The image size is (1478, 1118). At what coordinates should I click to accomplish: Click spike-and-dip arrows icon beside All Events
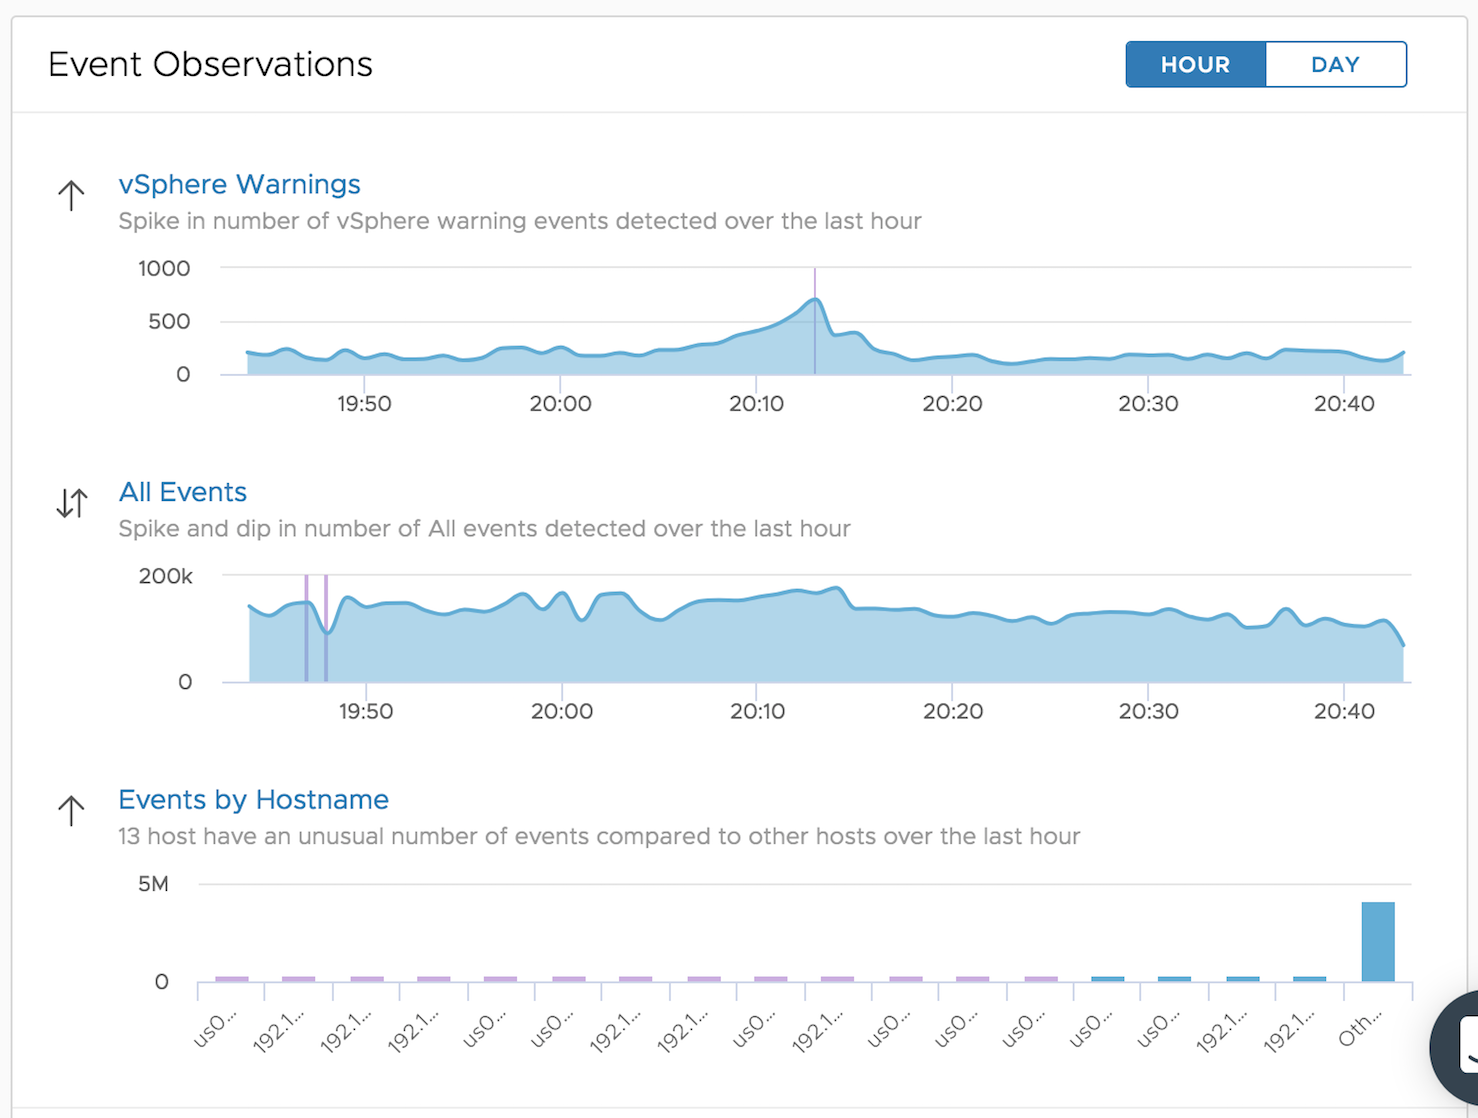72,502
